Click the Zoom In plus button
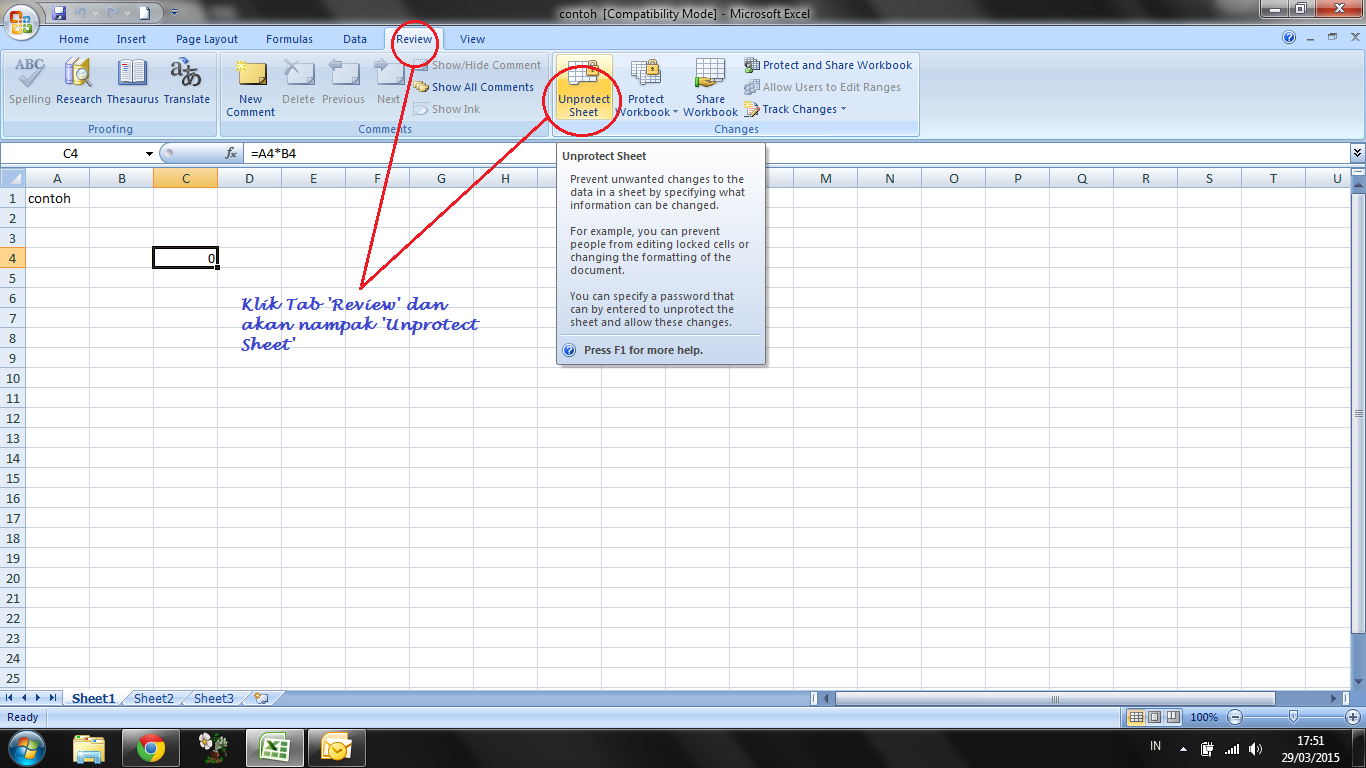 tap(1354, 717)
